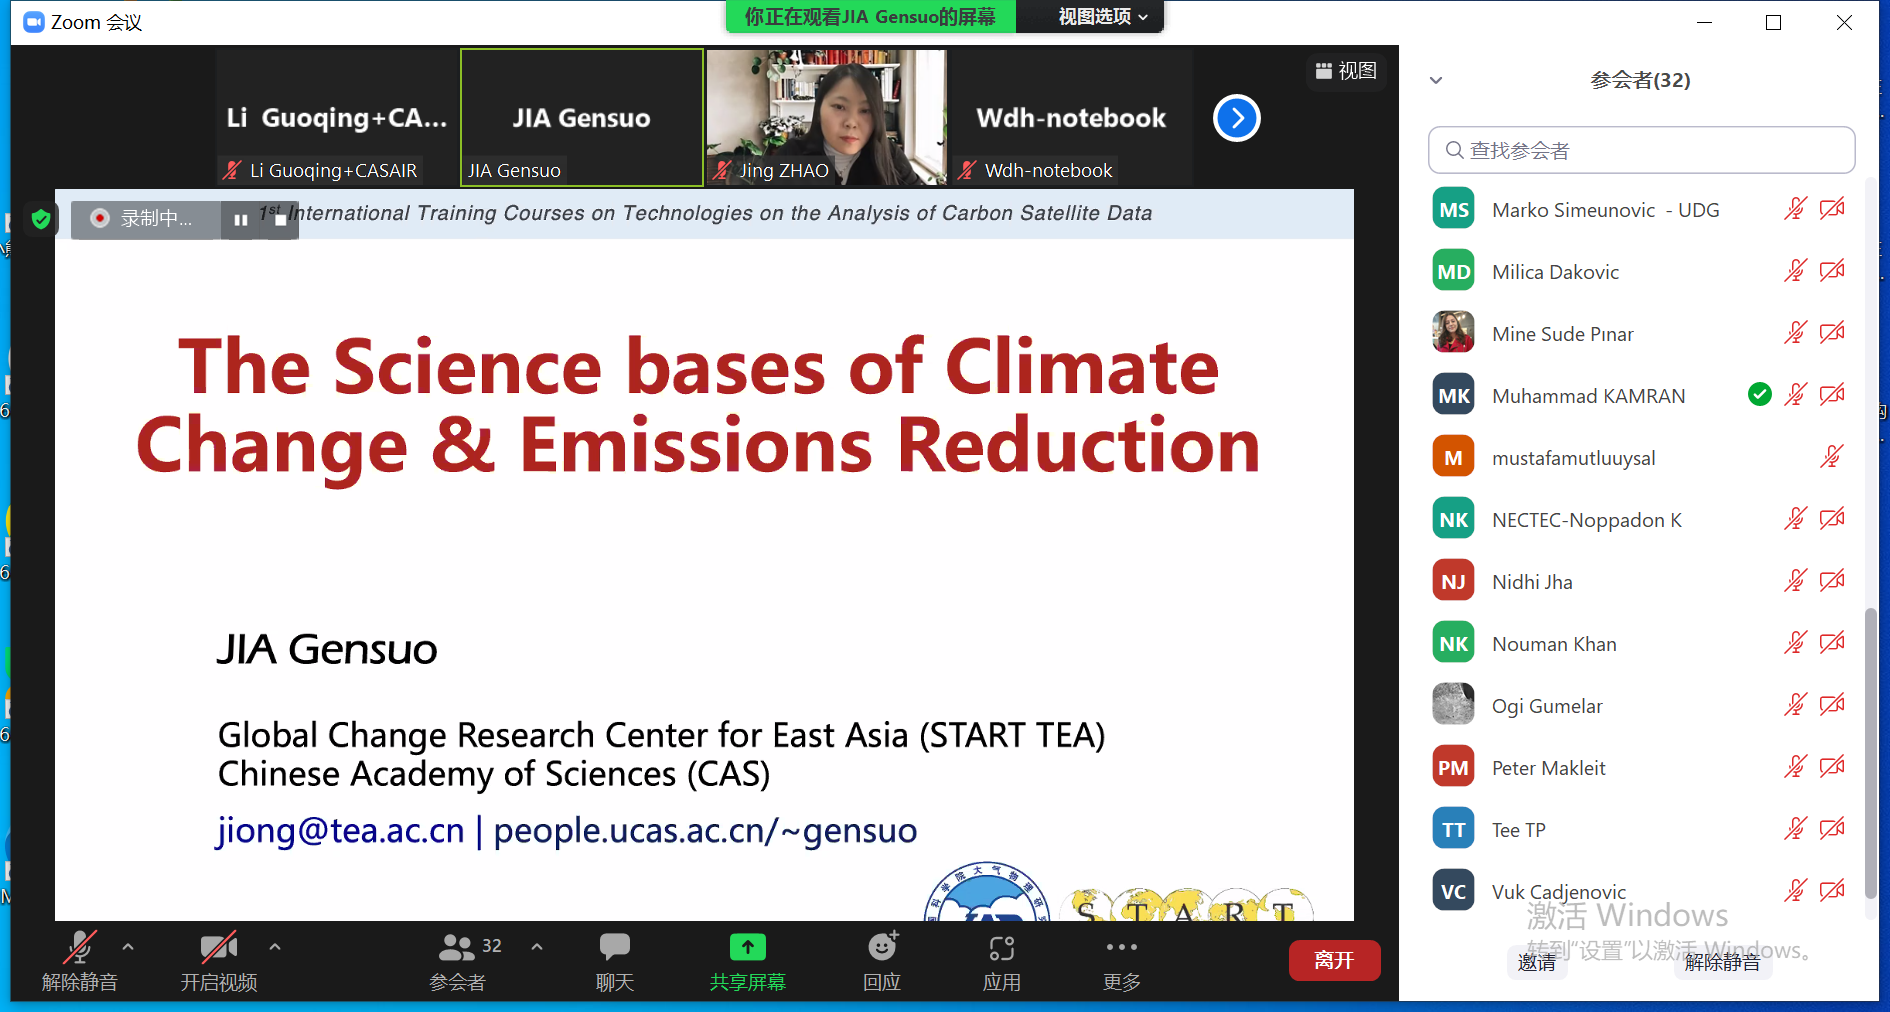Click the start video camera icon
Image resolution: width=1890 pixels, height=1012 pixels.
click(218, 947)
